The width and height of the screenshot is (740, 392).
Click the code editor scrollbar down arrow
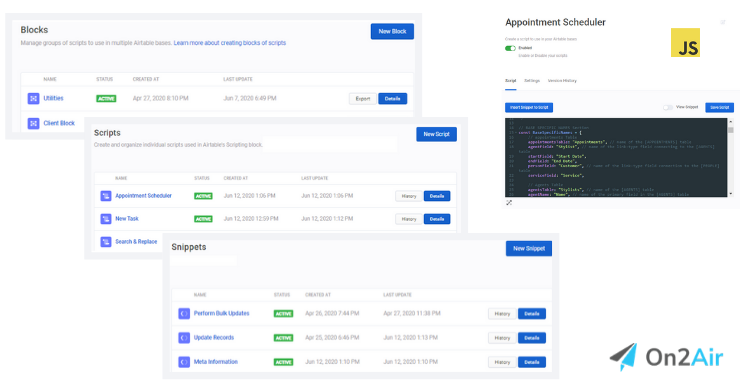click(731, 194)
